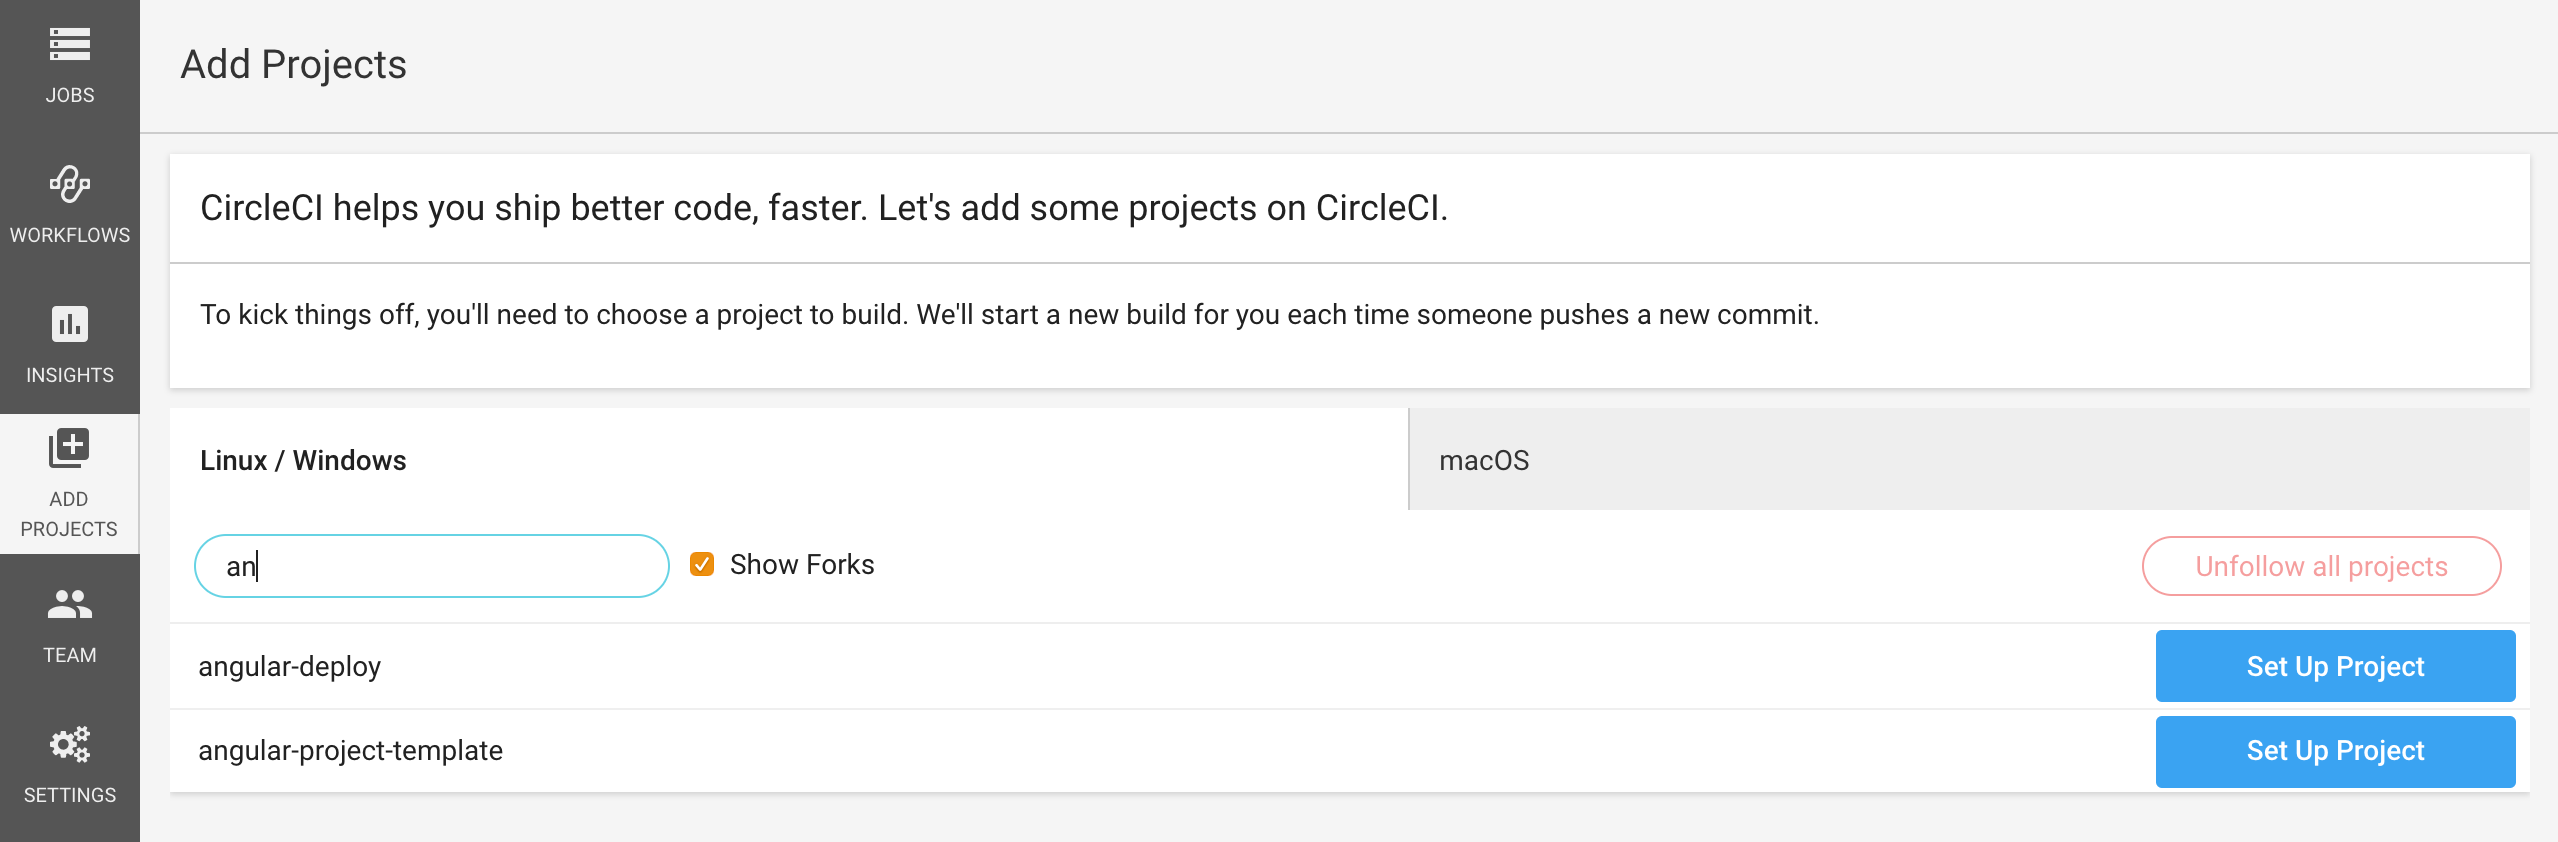
Task: Switch to the macOS tab
Action: point(1482,459)
